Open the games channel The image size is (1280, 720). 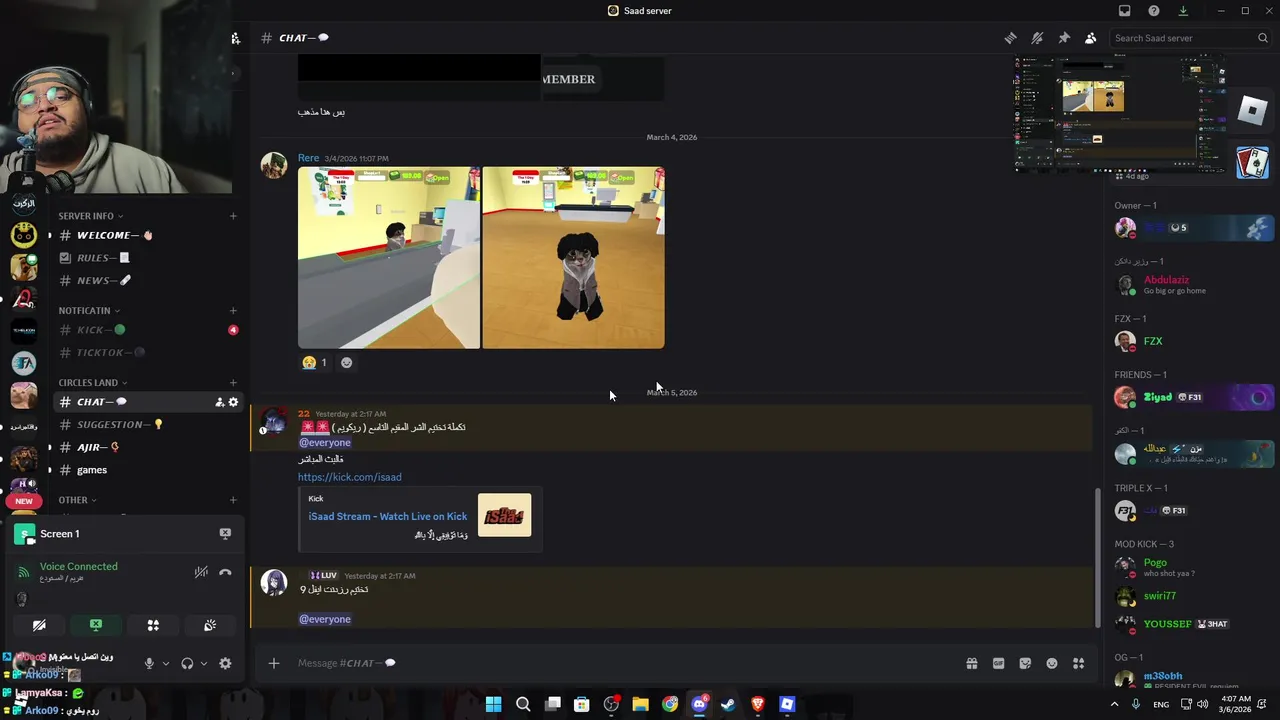(x=147, y=470)
